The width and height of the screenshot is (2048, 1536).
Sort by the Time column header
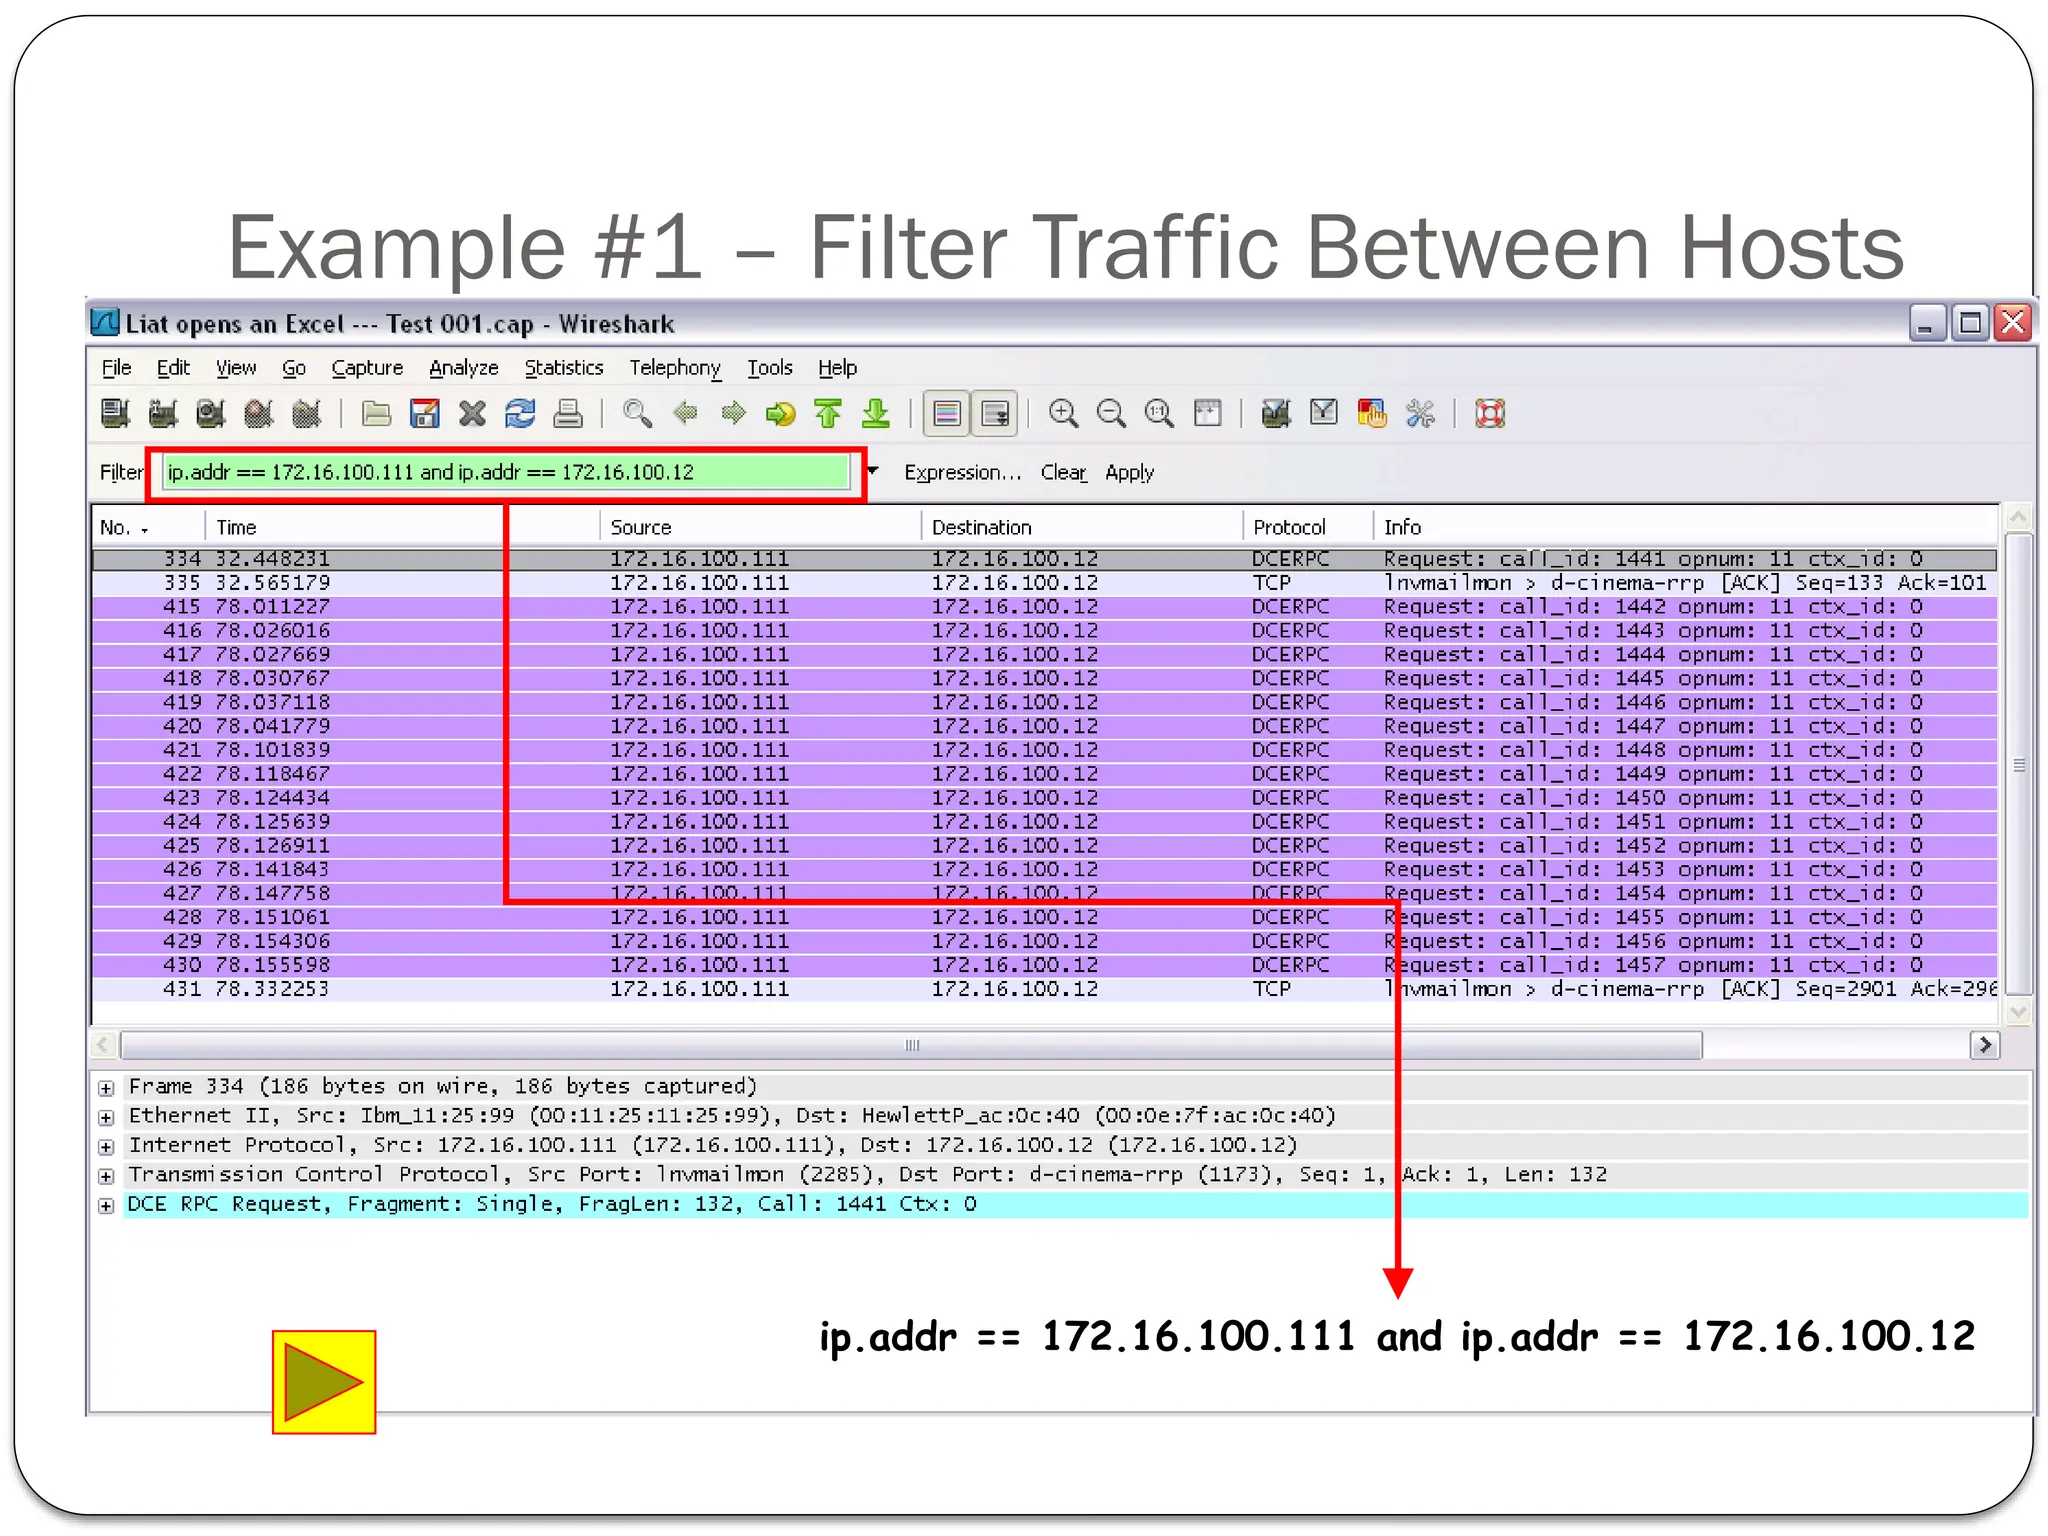tap(401, 527)
